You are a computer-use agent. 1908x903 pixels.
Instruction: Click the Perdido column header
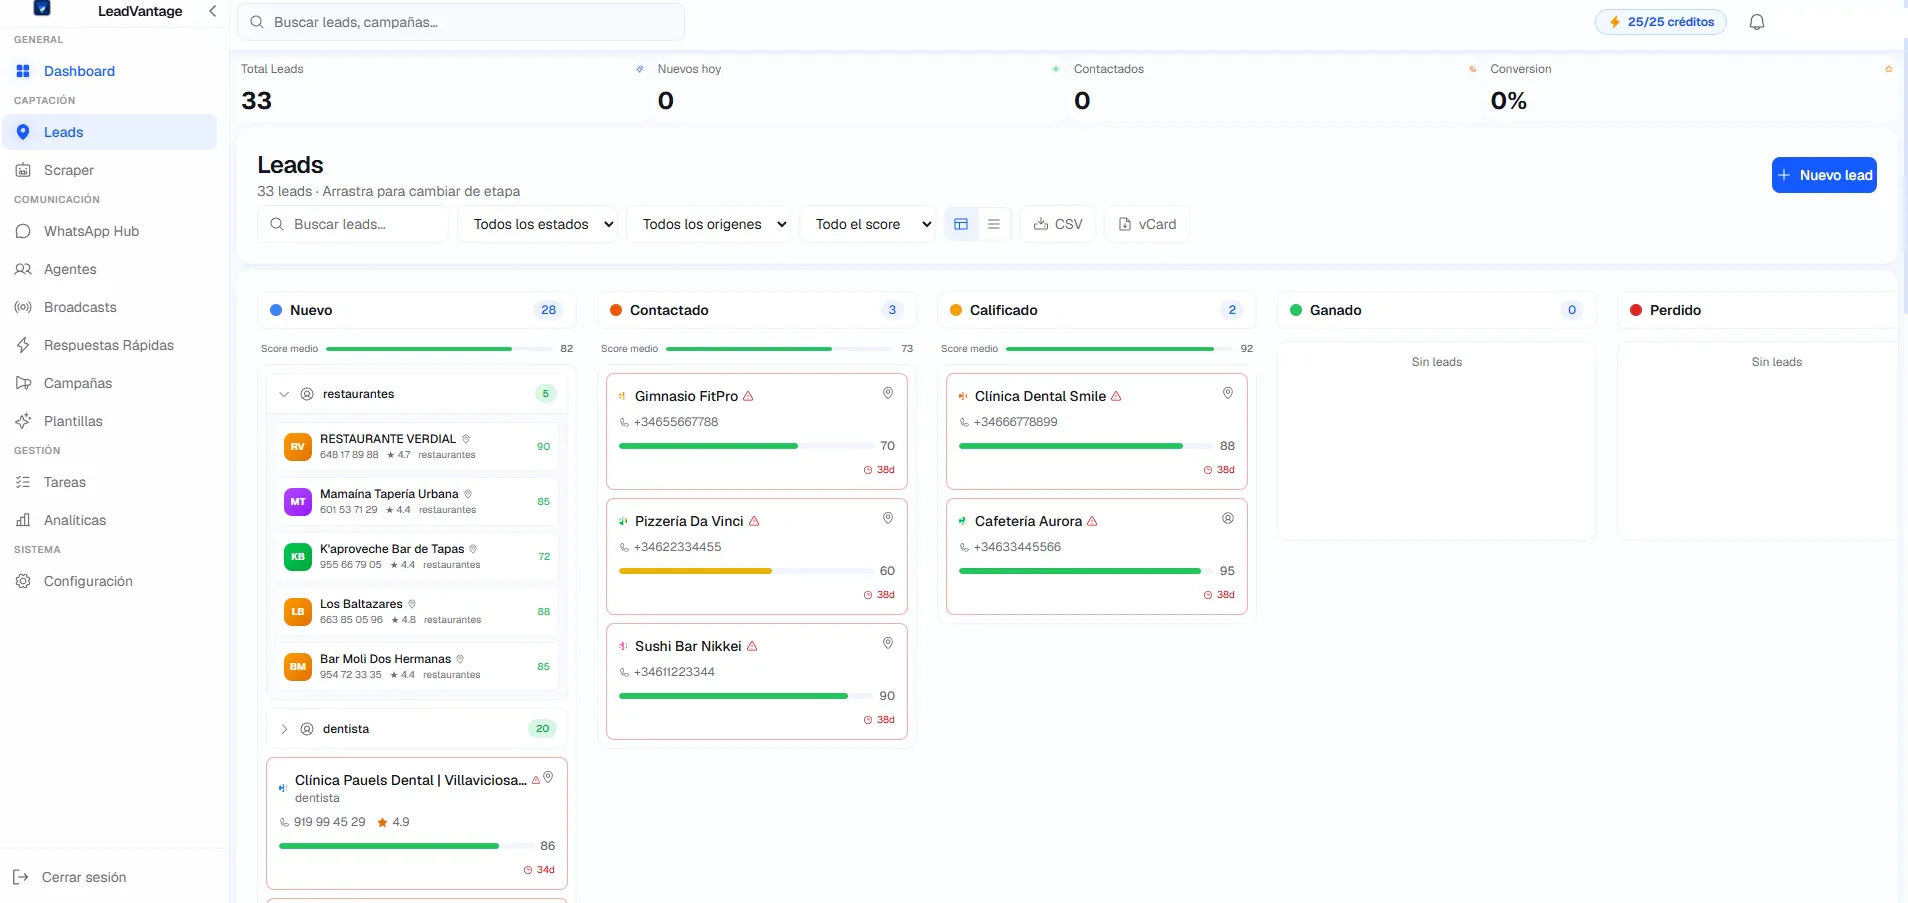point(1758,310)
